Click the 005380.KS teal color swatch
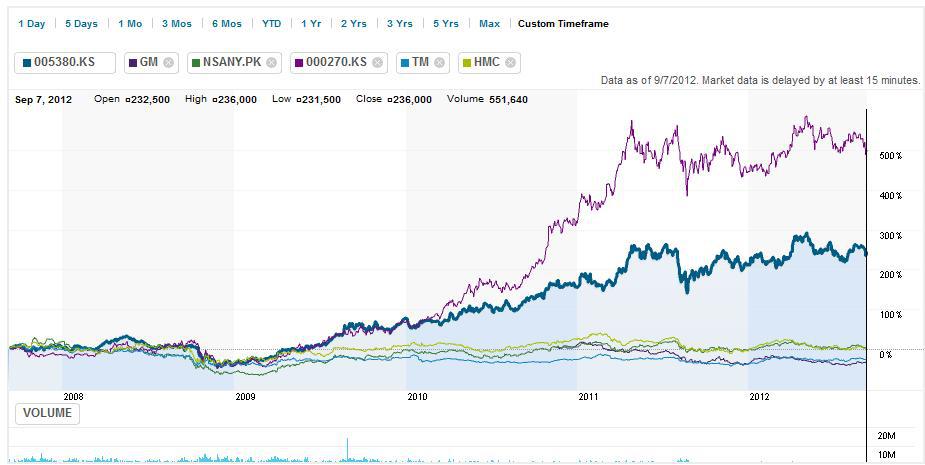Screen dimensions: 925x465 26,62
